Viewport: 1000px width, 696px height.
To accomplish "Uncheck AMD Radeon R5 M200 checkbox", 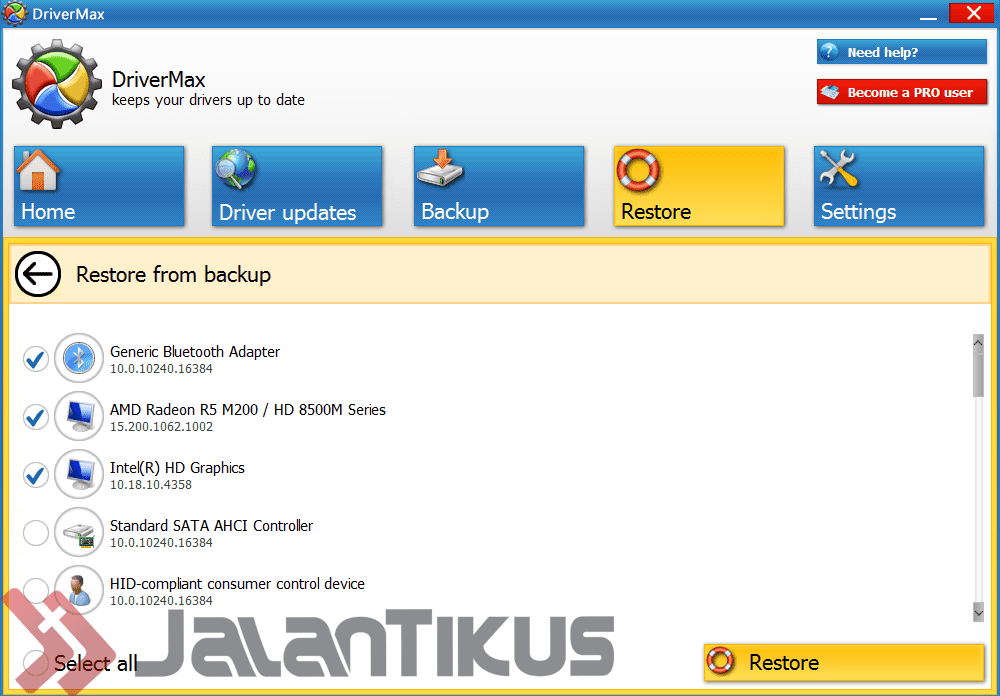I will [x=36, y=417].
